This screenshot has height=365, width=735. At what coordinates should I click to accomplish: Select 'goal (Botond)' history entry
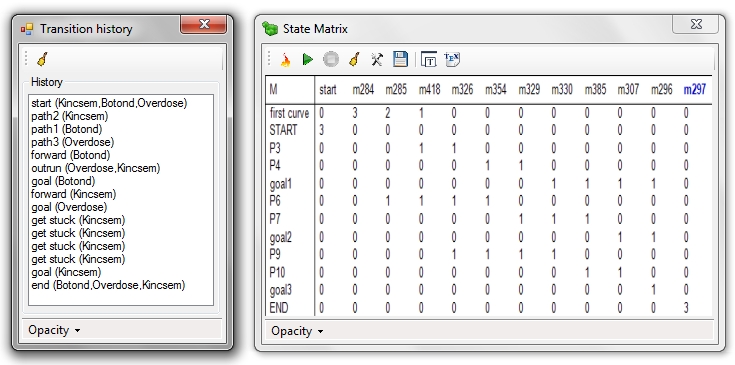63,181
